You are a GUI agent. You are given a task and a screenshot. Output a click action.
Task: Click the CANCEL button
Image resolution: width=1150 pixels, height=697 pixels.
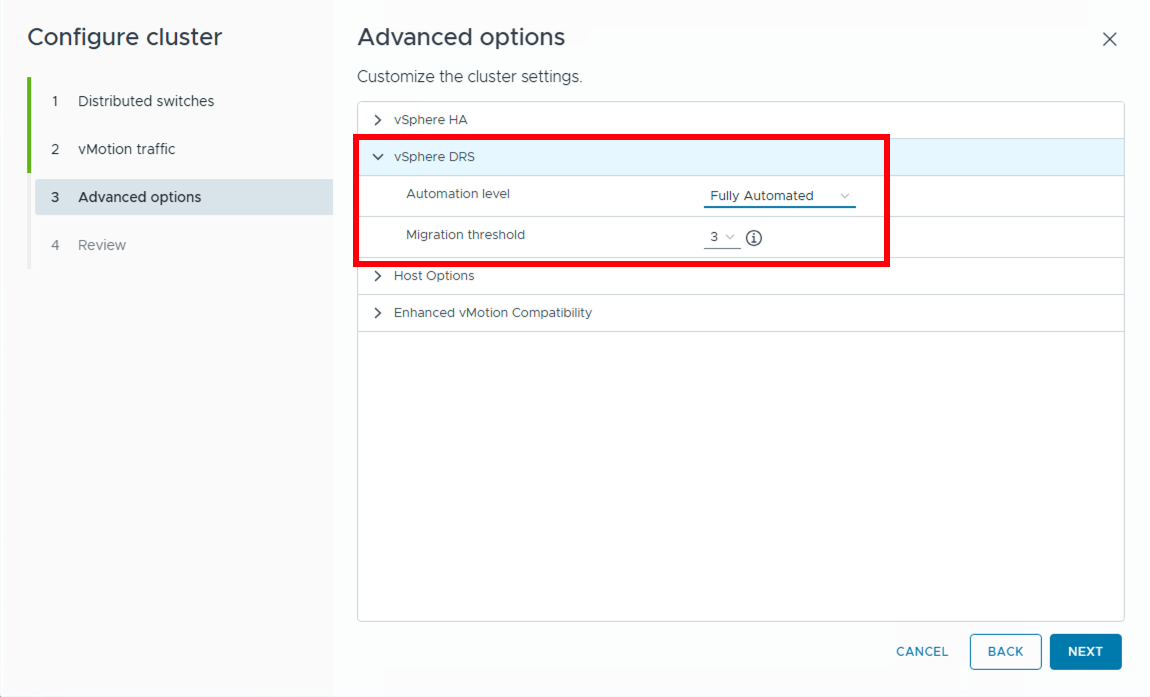pyautogui.click(x=922, y=652)
